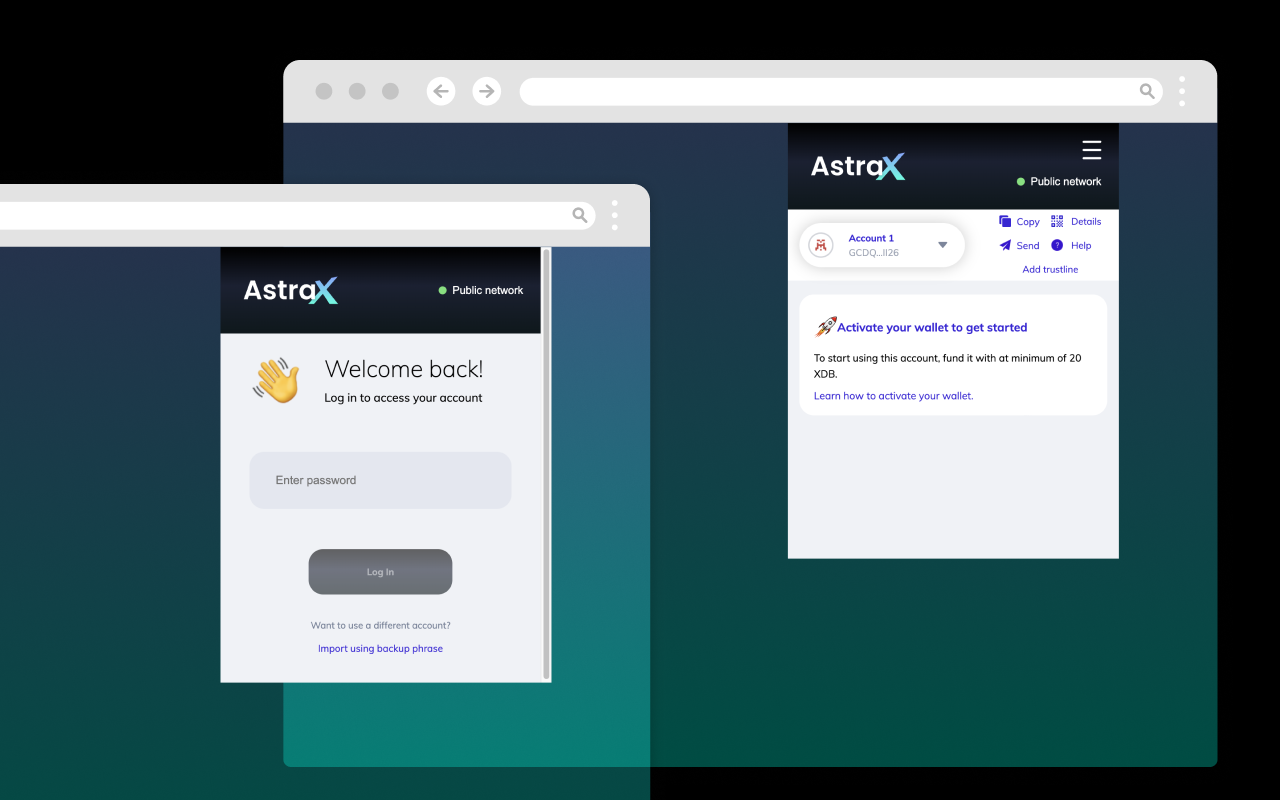Screen dimensions: 1280x800
Task: Click the Help label text
Action: point(1081,246)
